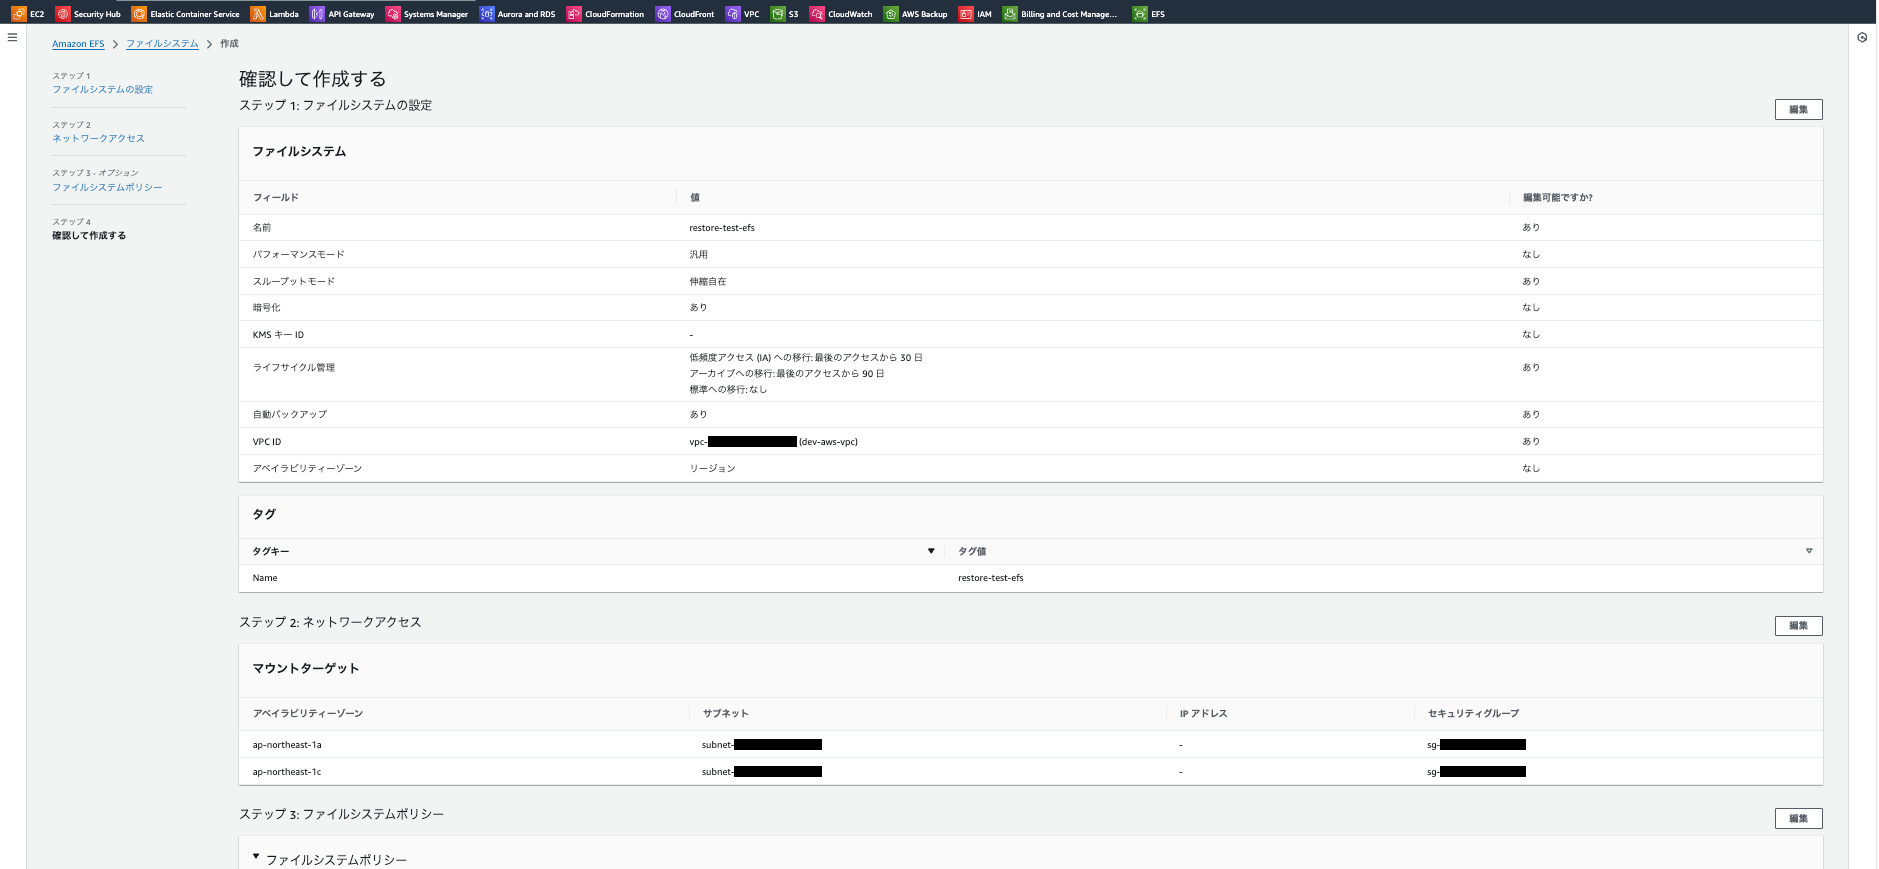The width and height of the screenshot is (1879, 869).
Task: Click the サブネット column header
Action: coord(725,714)
